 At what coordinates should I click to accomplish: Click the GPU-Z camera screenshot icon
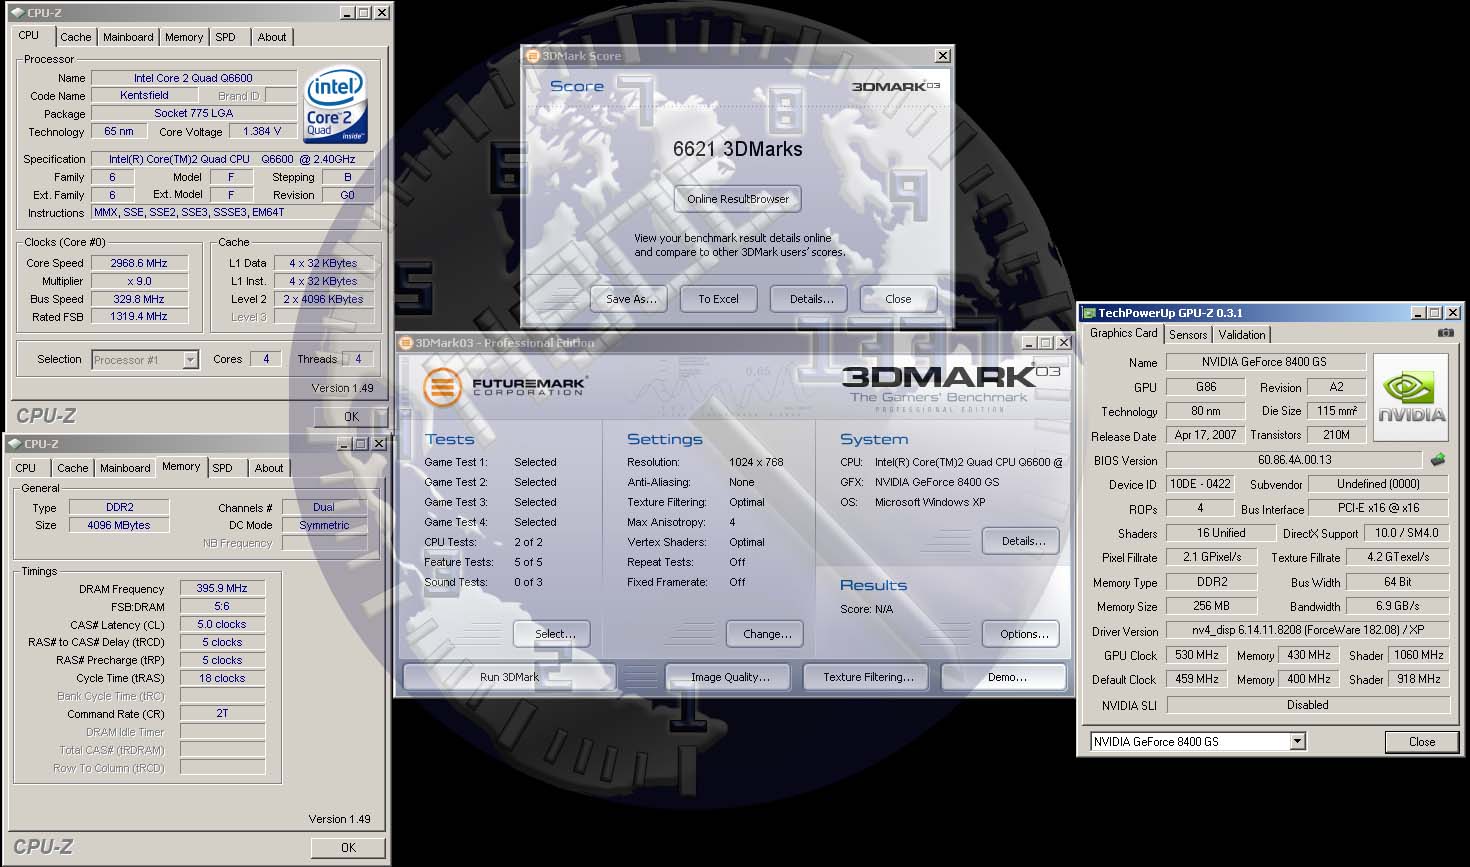[x=1445, y=333]
